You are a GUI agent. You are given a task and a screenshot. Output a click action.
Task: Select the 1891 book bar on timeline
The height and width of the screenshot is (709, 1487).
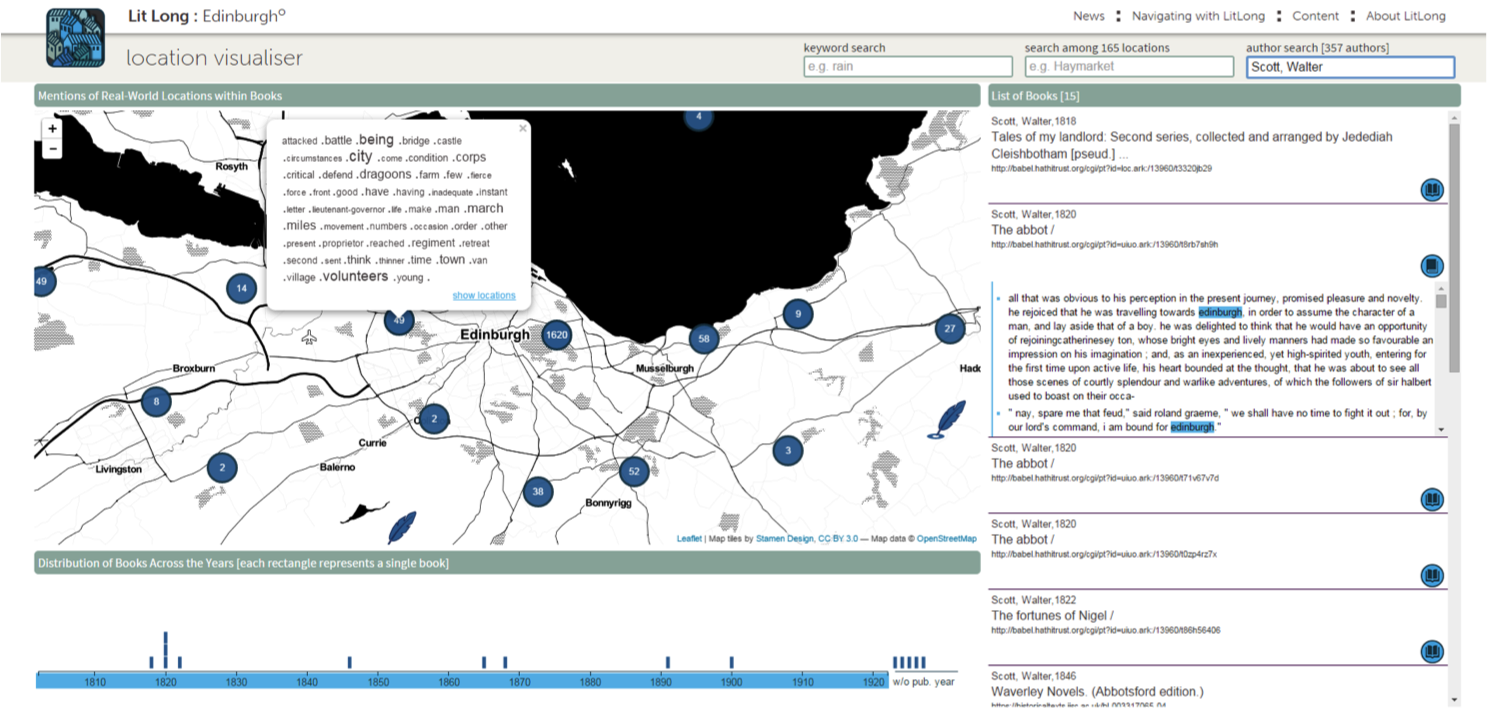(x=668, y=662)
